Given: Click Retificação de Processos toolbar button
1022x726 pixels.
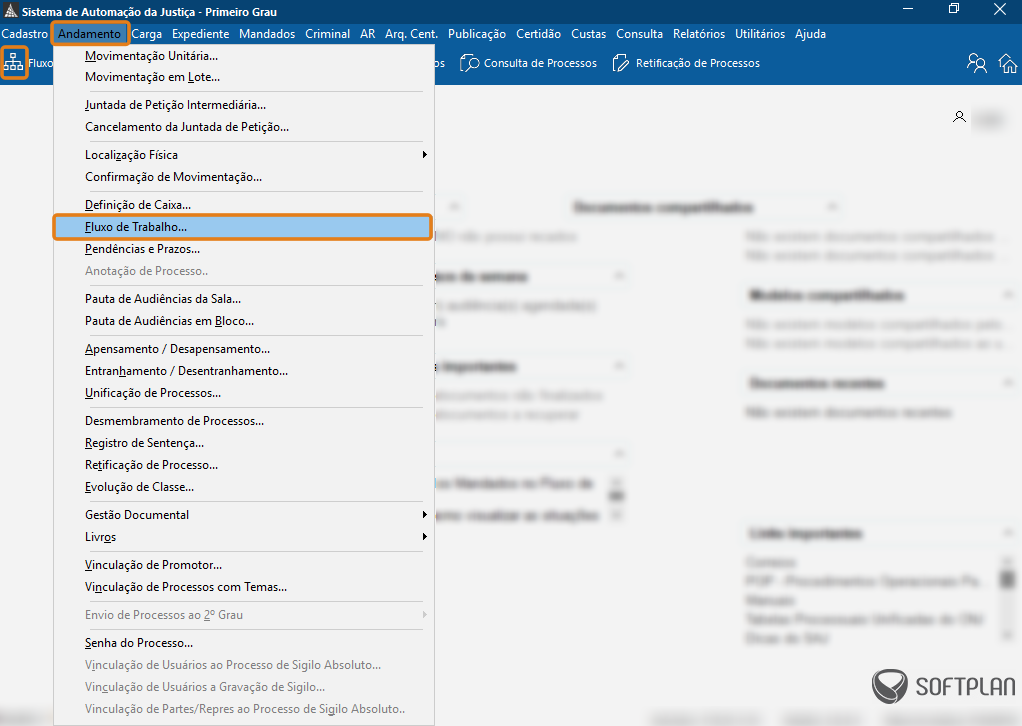Looking at the screenshot, I should pyautogui.click(x=686, y=63).
